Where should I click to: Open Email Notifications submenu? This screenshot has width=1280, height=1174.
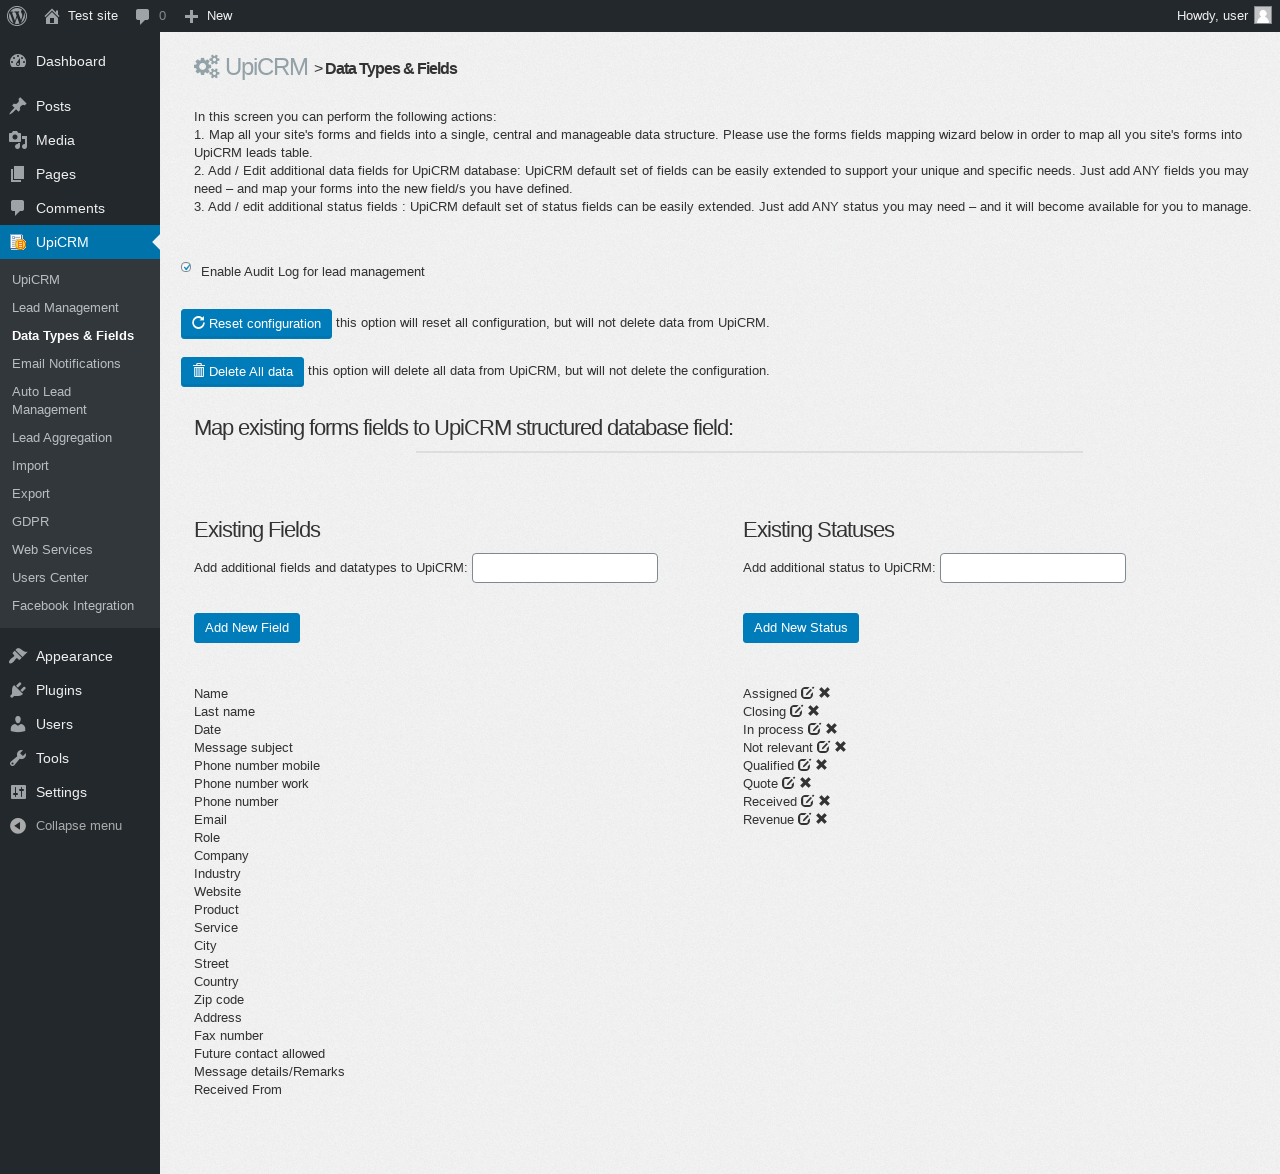point(80,364)
